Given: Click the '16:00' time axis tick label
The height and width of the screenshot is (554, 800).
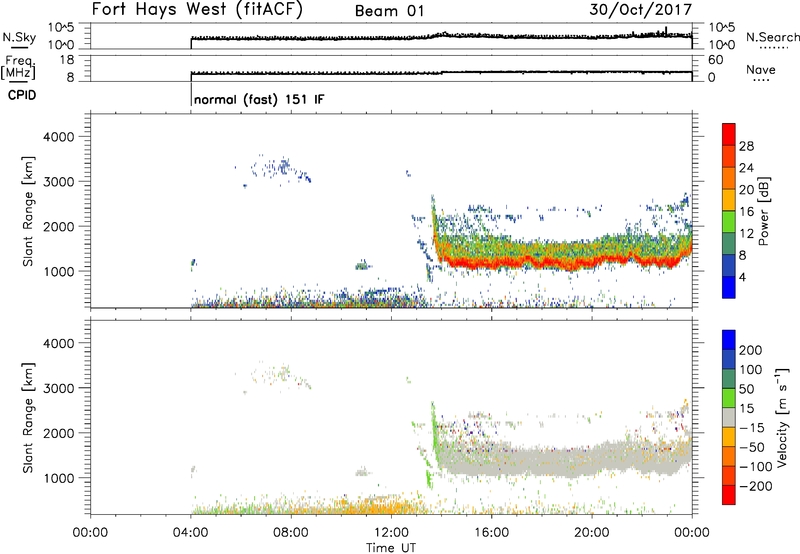Looking at the screenshot, I should point(491,532).
